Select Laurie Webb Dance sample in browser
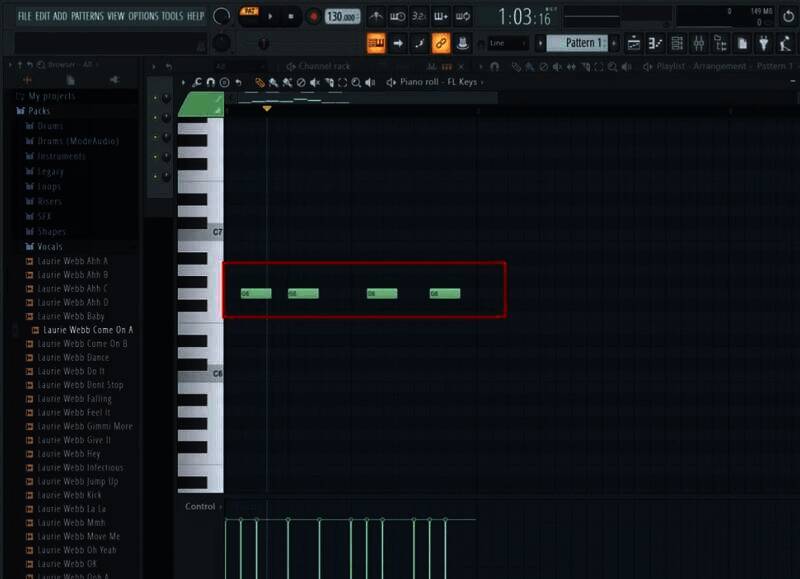Image resolution: width=800 pixels, height=579 pixels. pos(75,357)
